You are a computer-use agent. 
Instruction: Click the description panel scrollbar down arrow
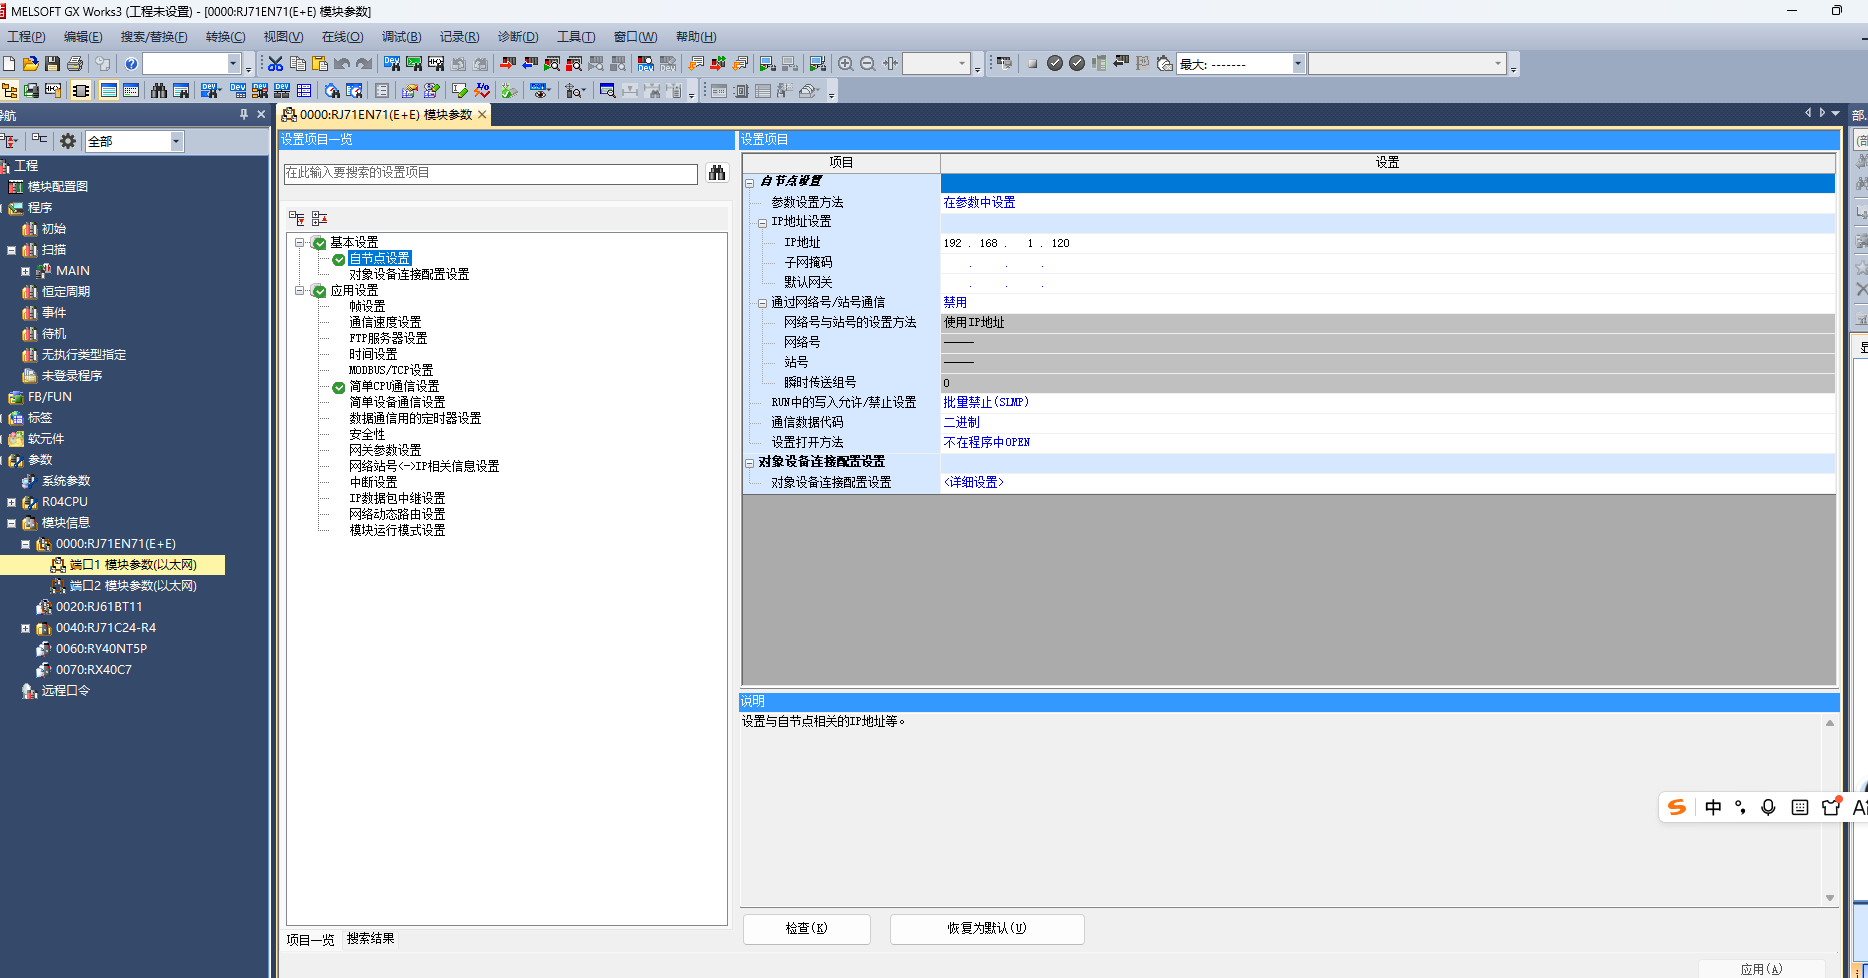tap(1830, 898)
